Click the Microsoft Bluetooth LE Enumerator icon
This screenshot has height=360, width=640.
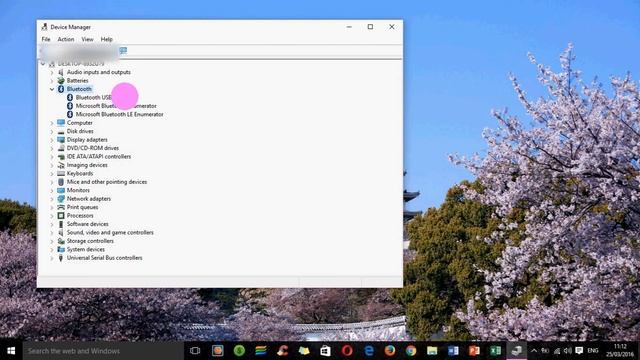tap(70, 114)
